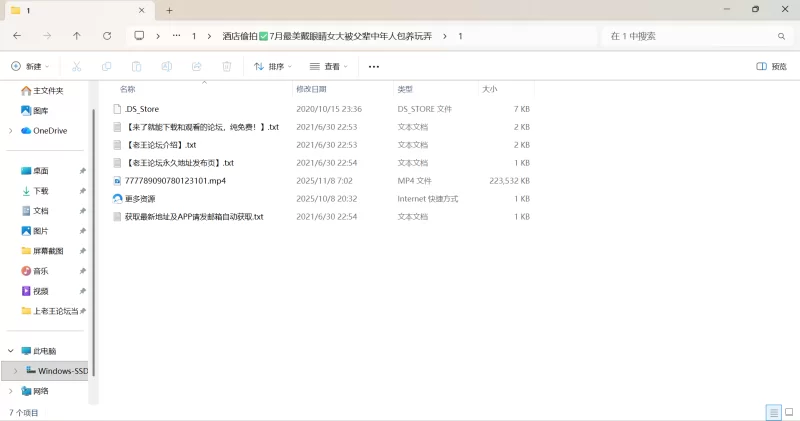Image resolution: width=800 pixels, height=421 pixels.
Task: Open the three-dot more options menu
Action: pos(374,67)
